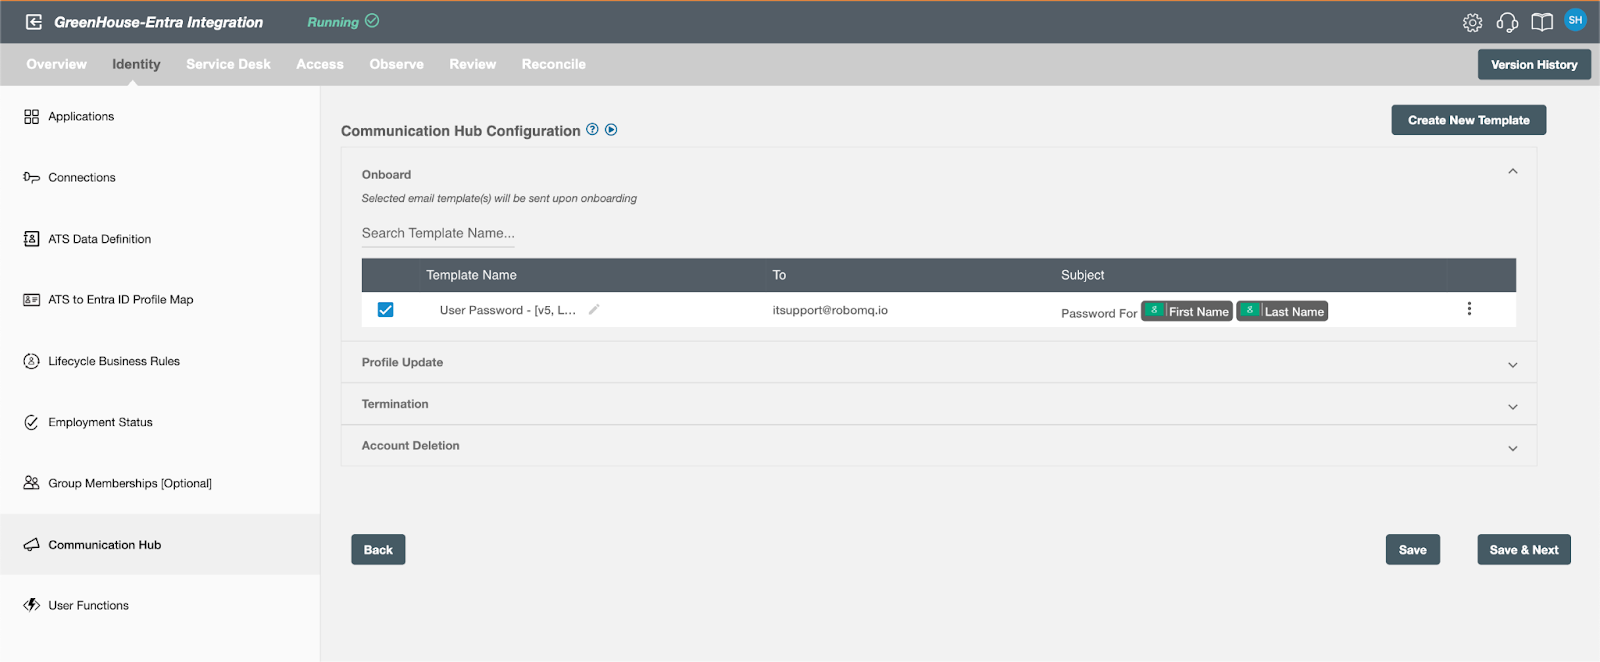Click the SH user avatar
1600x662 pixels.
tap(1576, 20)
